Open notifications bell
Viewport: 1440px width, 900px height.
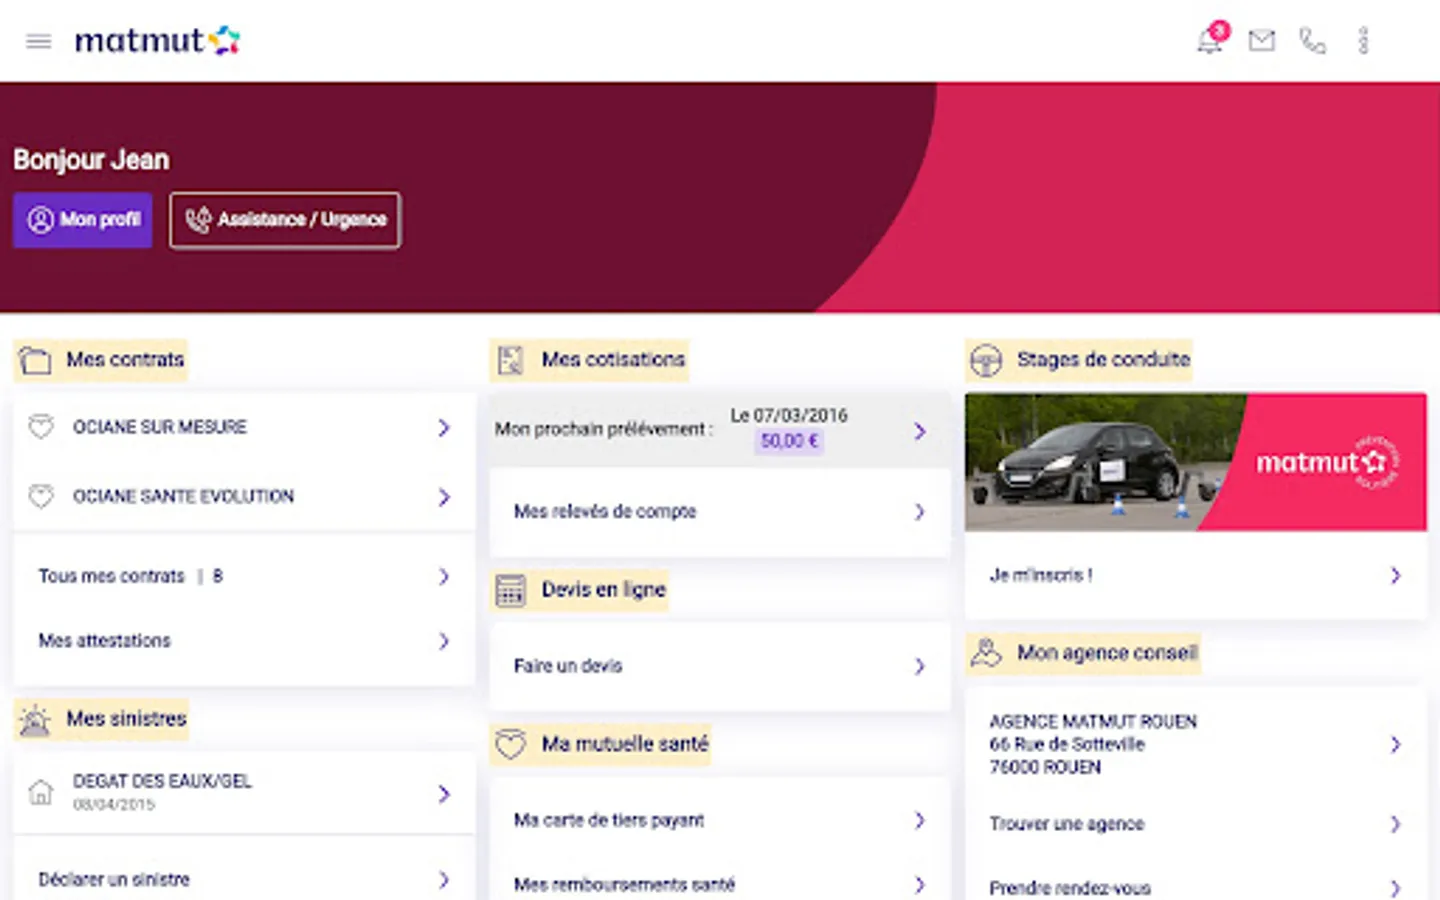point(1210,40)
